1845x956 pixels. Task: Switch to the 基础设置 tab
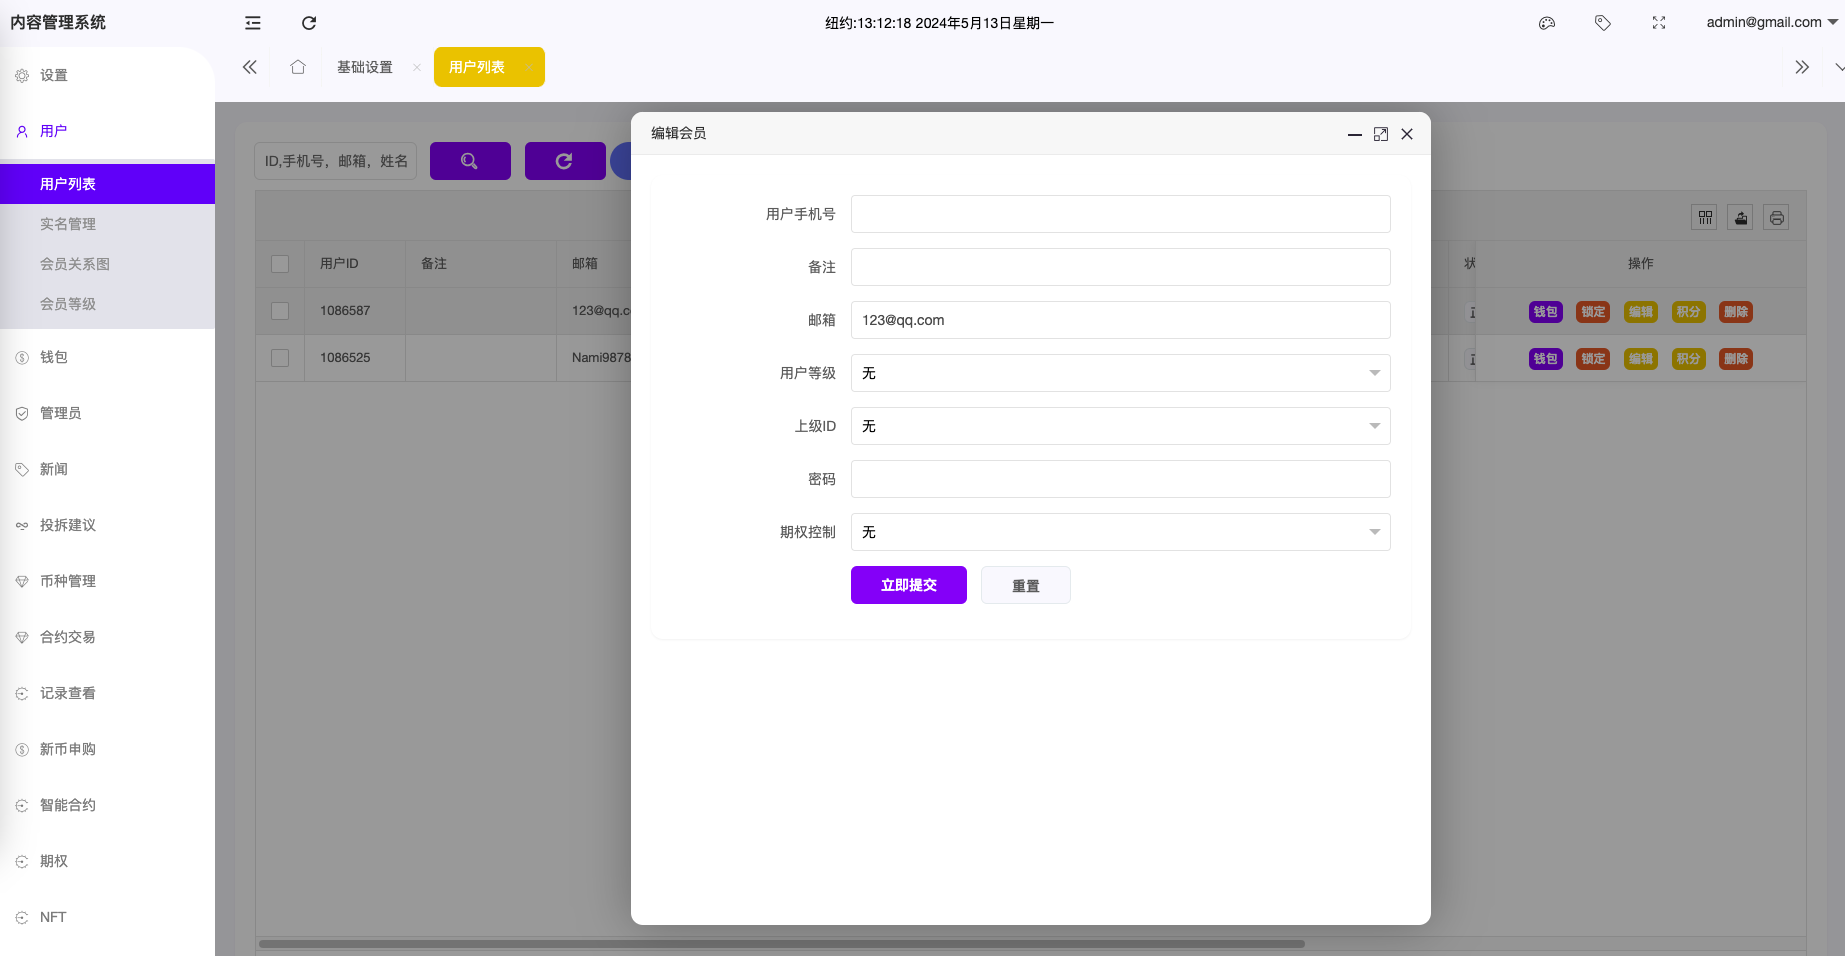click(x=365, y=67)
